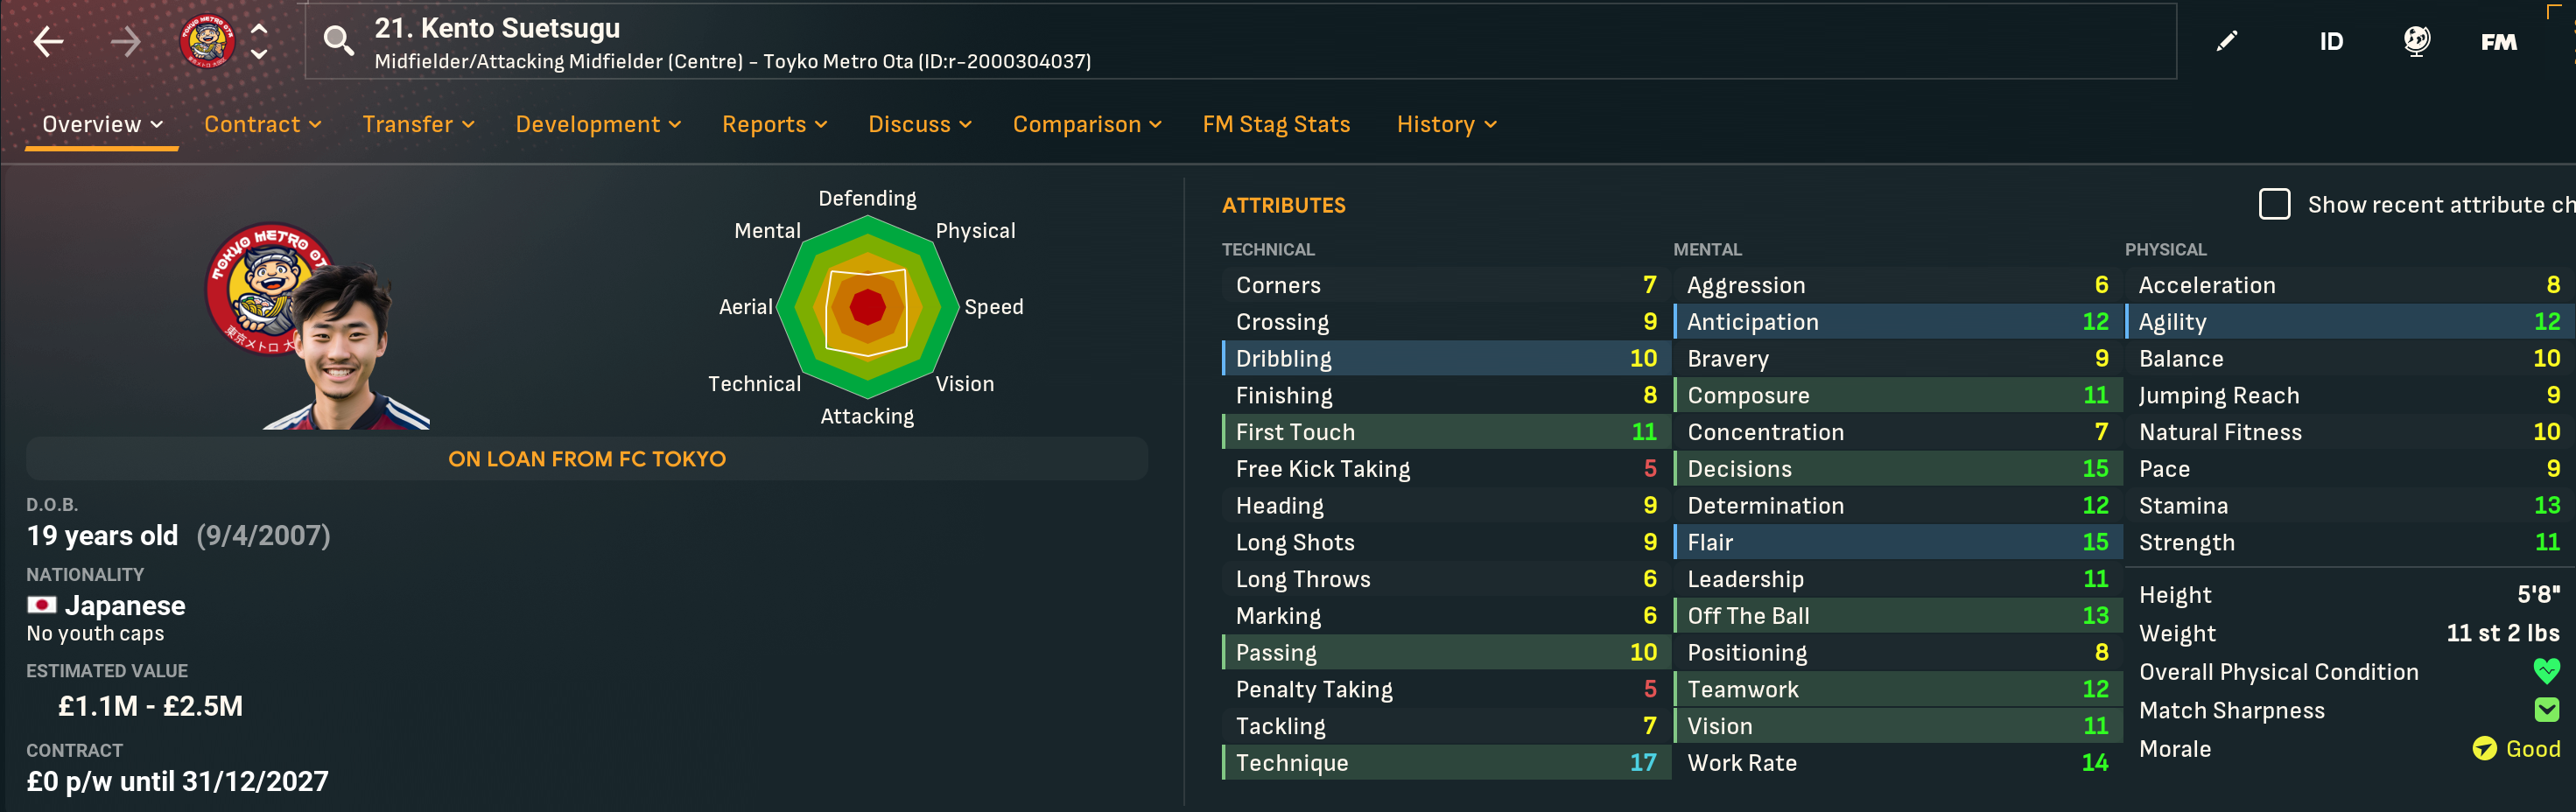Open search with the magnifier icon

[338, 41]
